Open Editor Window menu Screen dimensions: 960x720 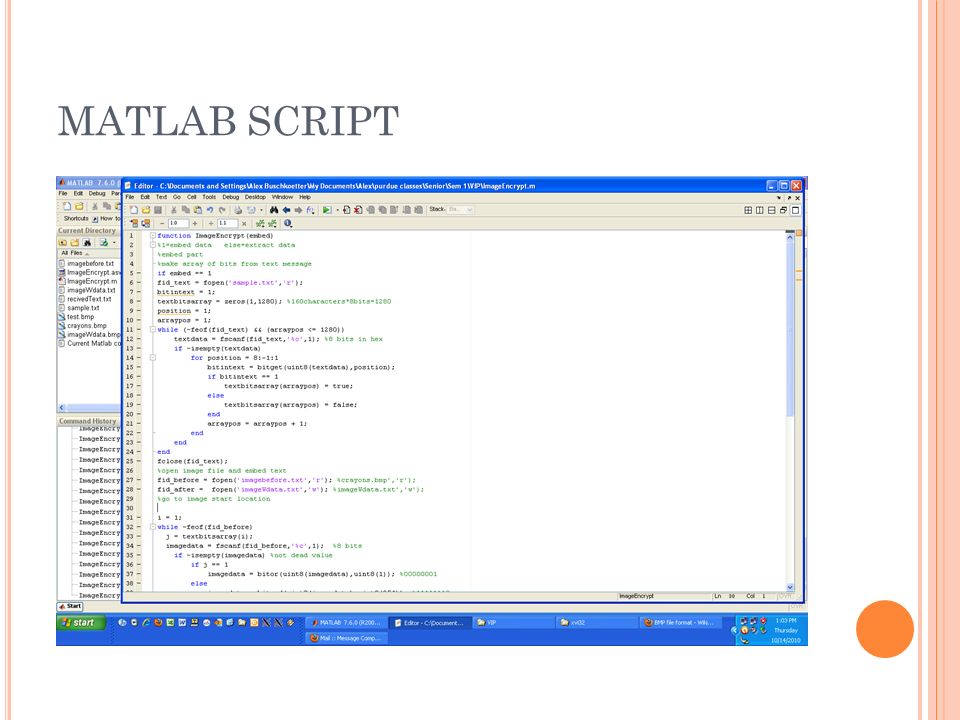(x=282, y=197)
